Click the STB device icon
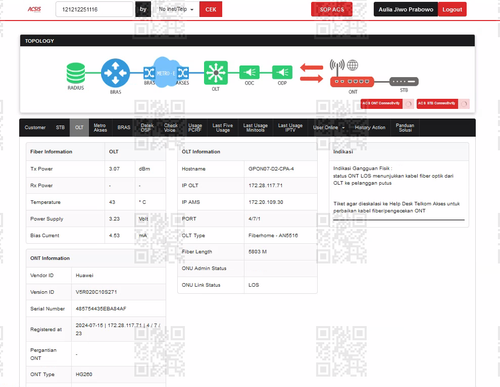Image resolution: width=500 pixels, height=387 pixels. point(404,81)
